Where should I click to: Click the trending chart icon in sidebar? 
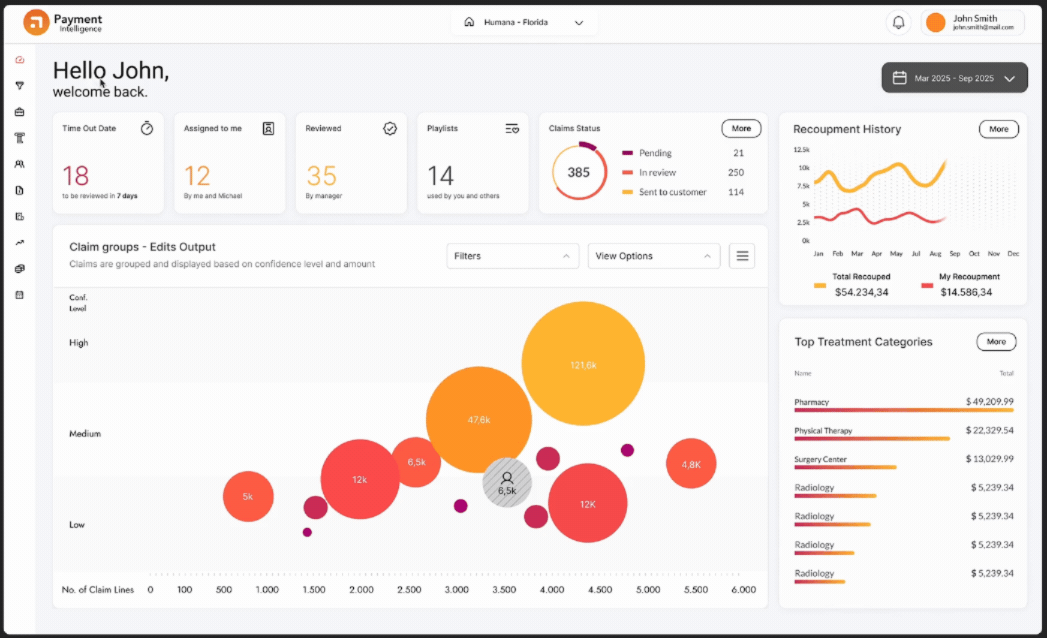[x=19, y=242]
